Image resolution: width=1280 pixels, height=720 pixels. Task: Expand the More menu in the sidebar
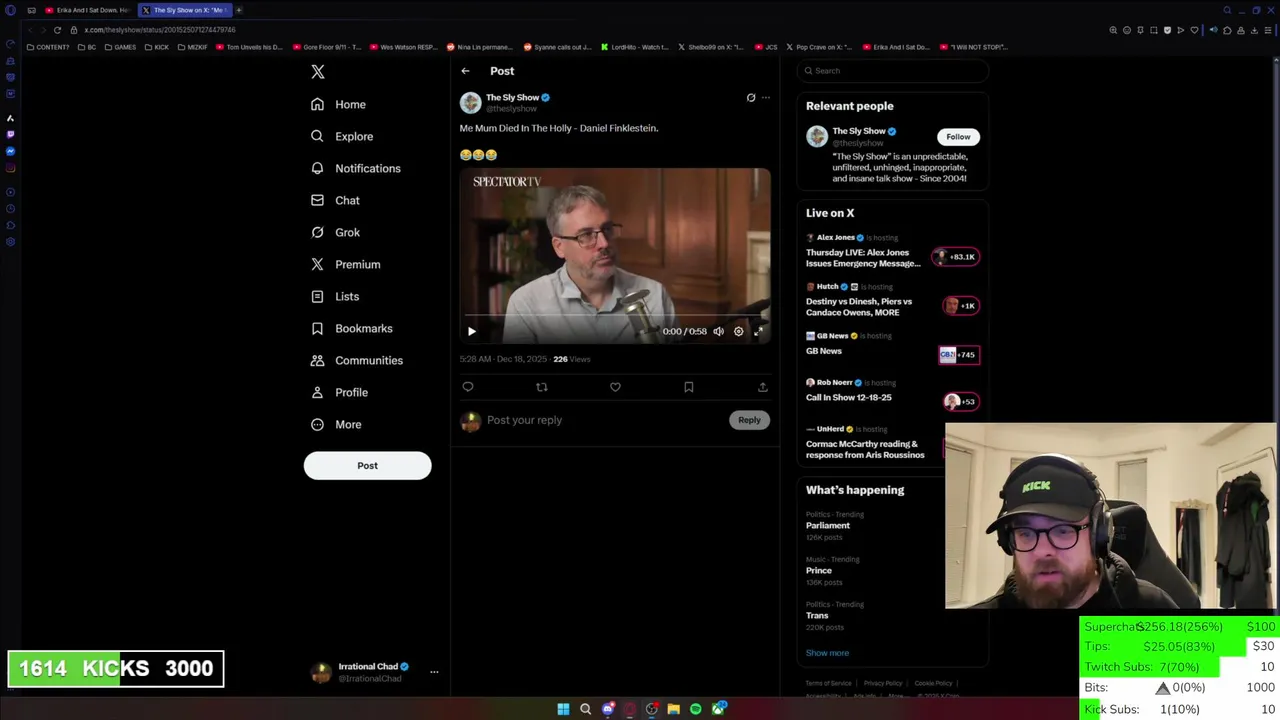coord(336,424)
